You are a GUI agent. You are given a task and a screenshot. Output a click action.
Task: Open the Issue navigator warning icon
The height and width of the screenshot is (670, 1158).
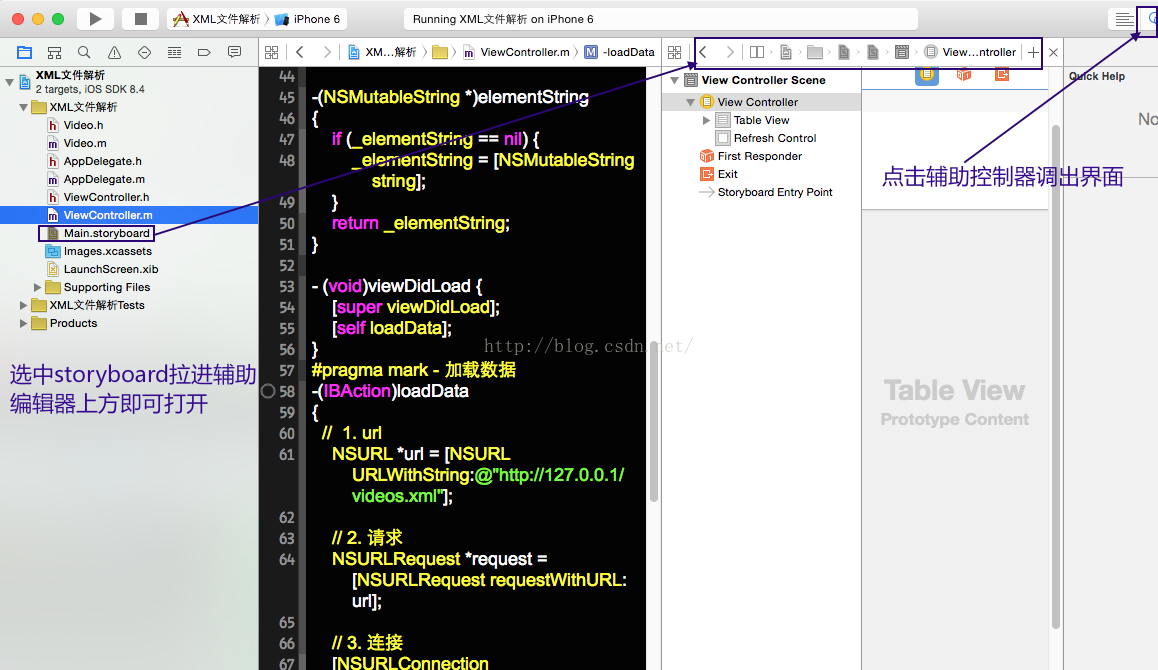click(x=114, y=52)
